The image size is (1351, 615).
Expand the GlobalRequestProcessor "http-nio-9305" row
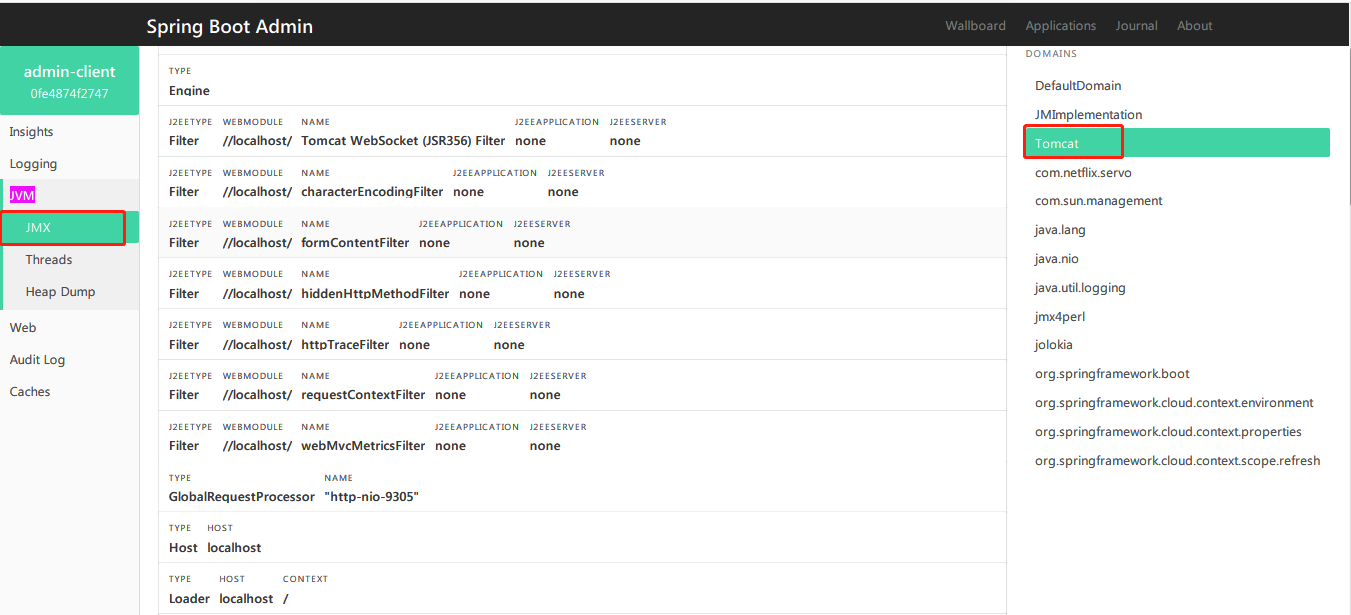582,487
